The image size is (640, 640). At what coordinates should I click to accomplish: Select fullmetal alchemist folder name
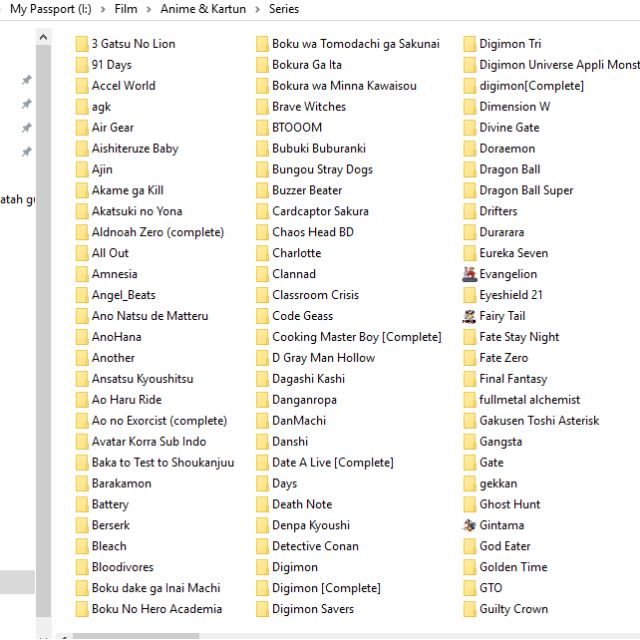tap(529, 400)
